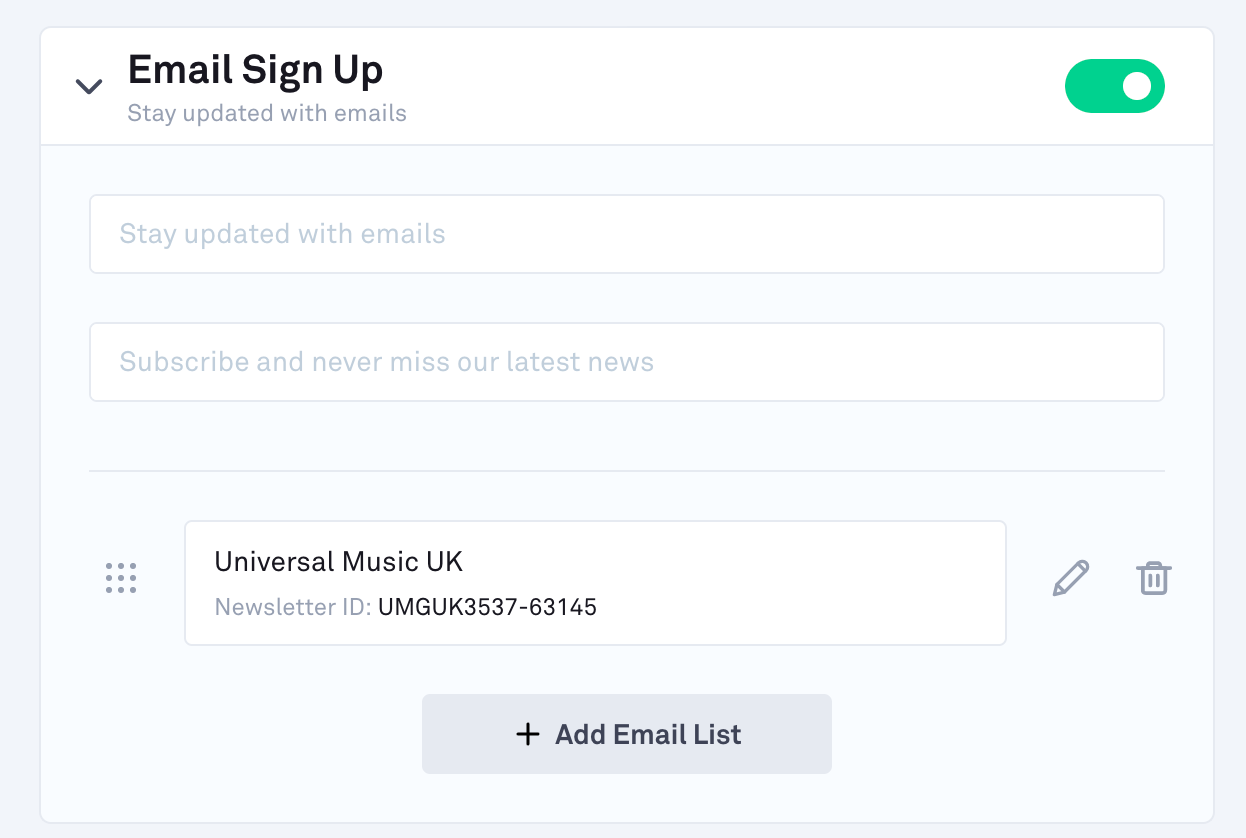The image size is (1246, 838).
Task: Click the dotted drag handle beside Universal Music UK
Action: click(121, 578)
